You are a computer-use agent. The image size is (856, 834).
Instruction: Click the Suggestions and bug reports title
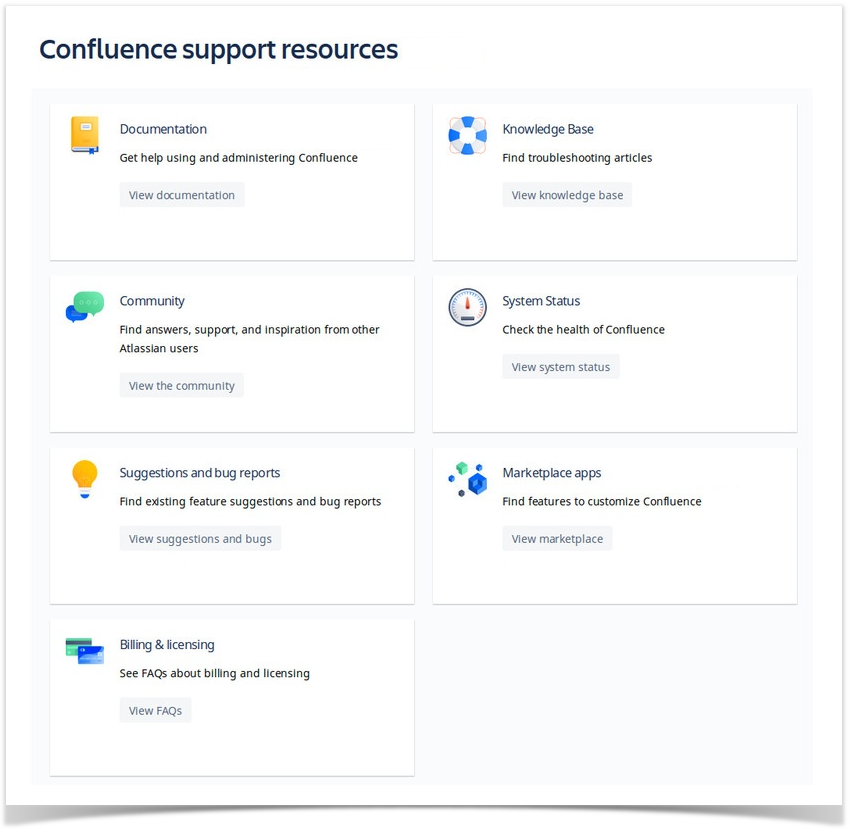(200, 473)
